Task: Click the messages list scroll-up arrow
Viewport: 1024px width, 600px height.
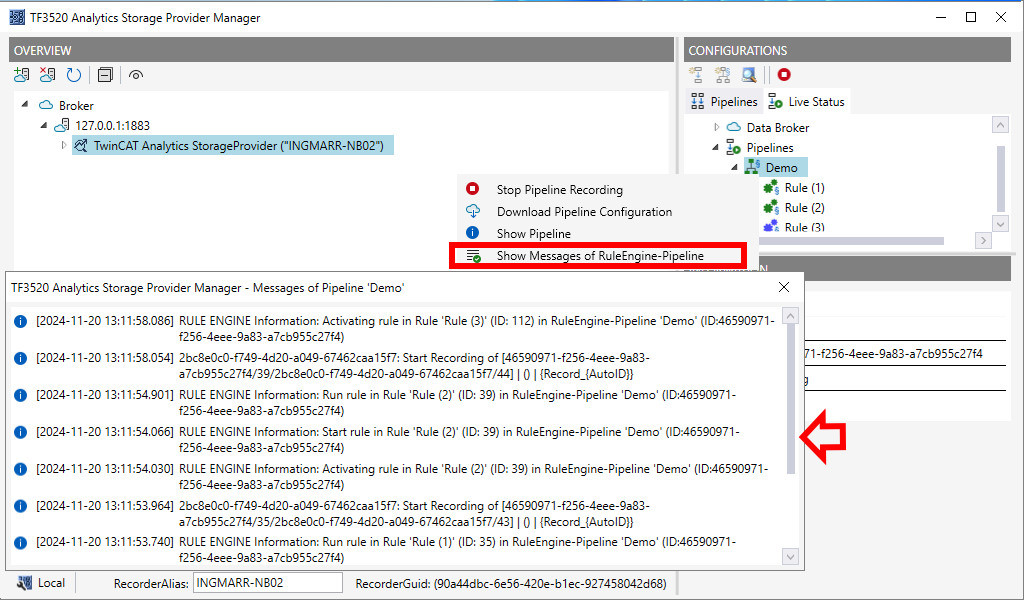Action: tap(790, 316)
